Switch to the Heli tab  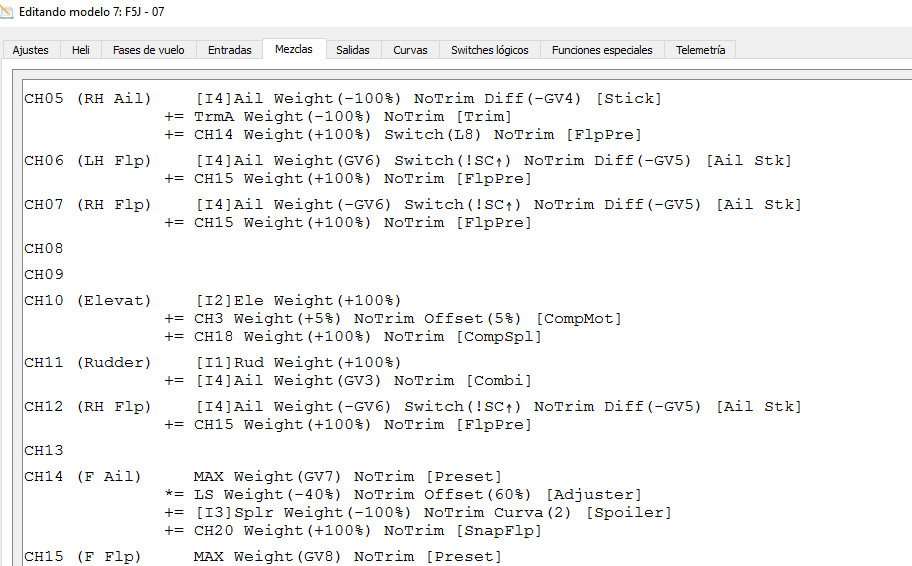point(80,50)
